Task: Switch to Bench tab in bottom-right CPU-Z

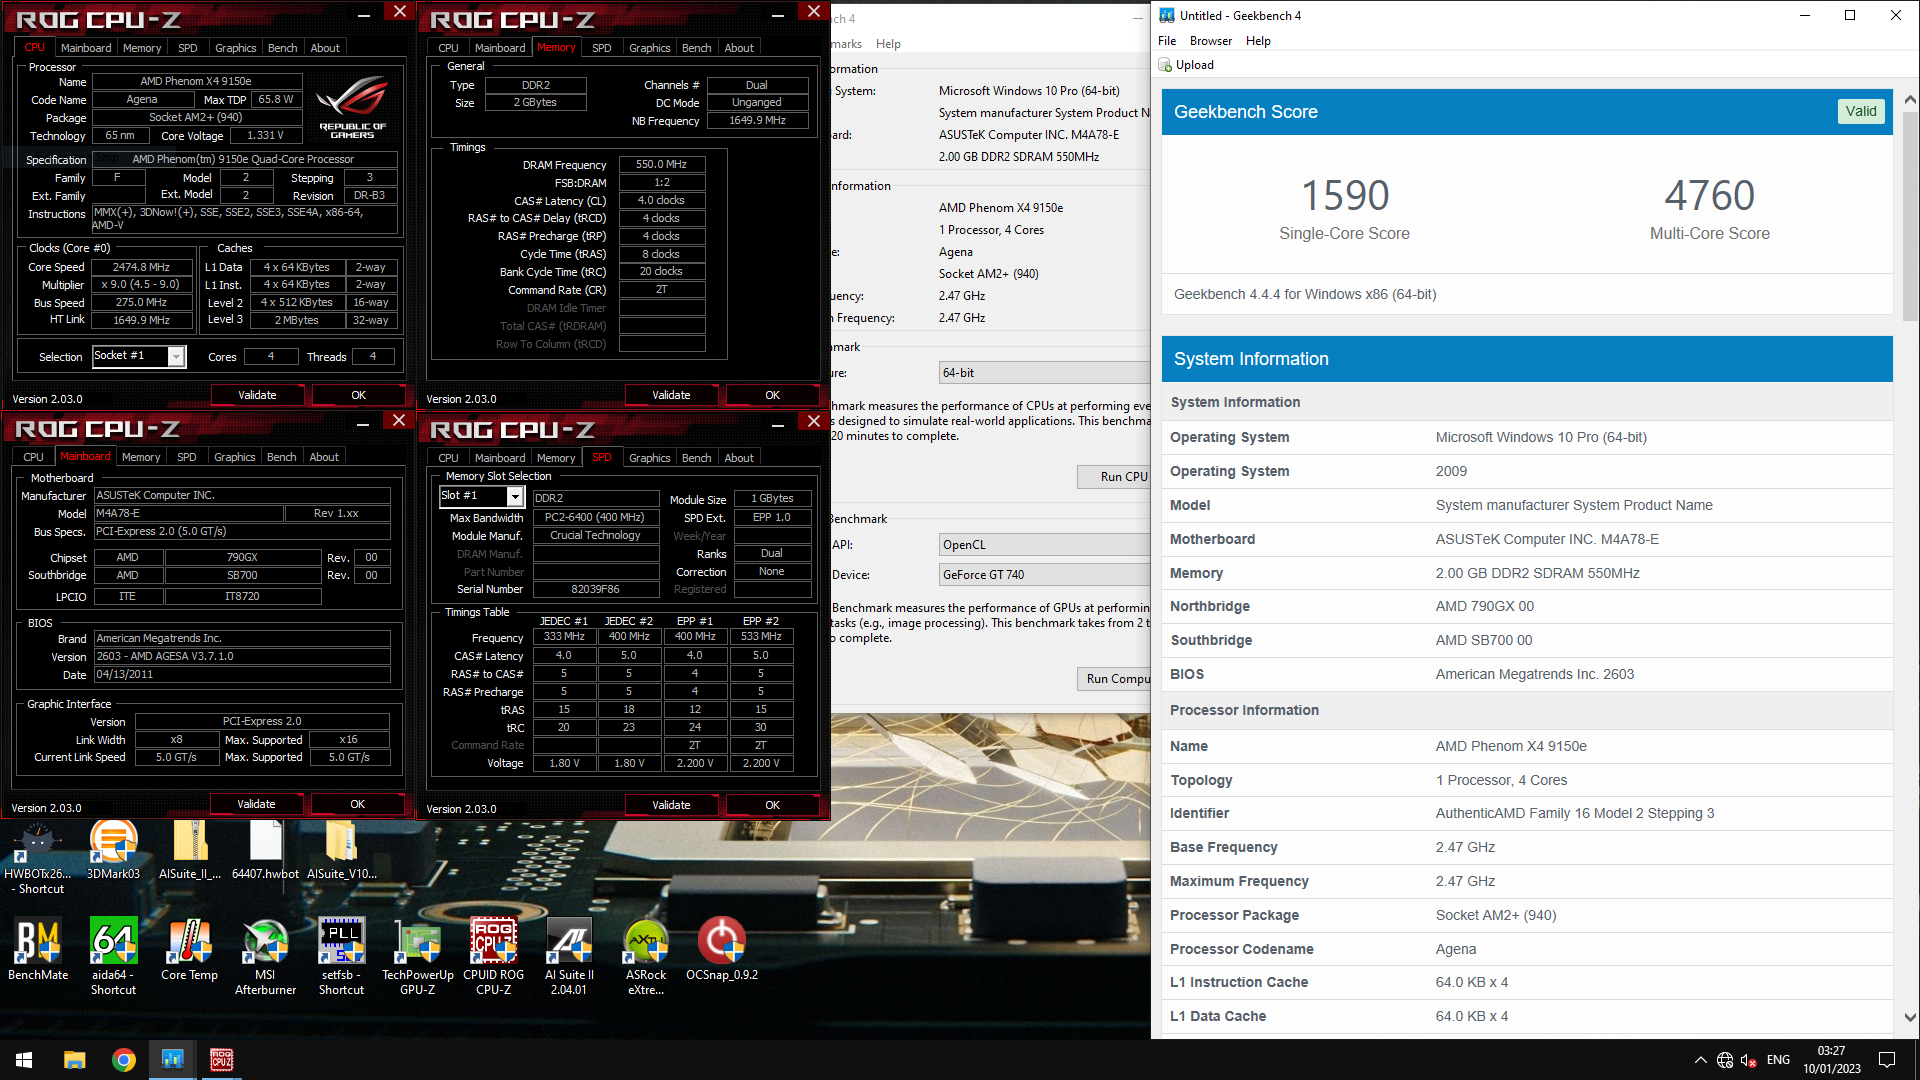Action: pyautogui.click(x=696, y=458)
